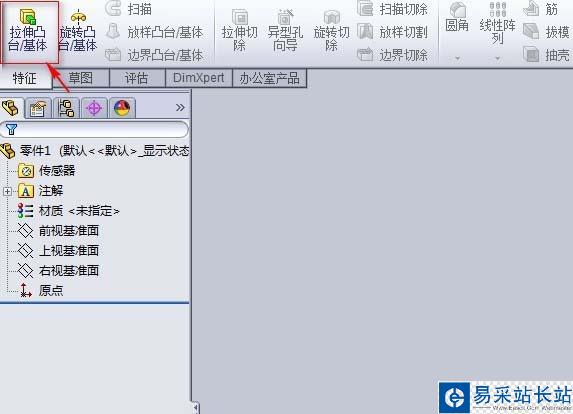
Task: Click the Linear Pattern (线性阵列) tool
Action: point(498,23)
